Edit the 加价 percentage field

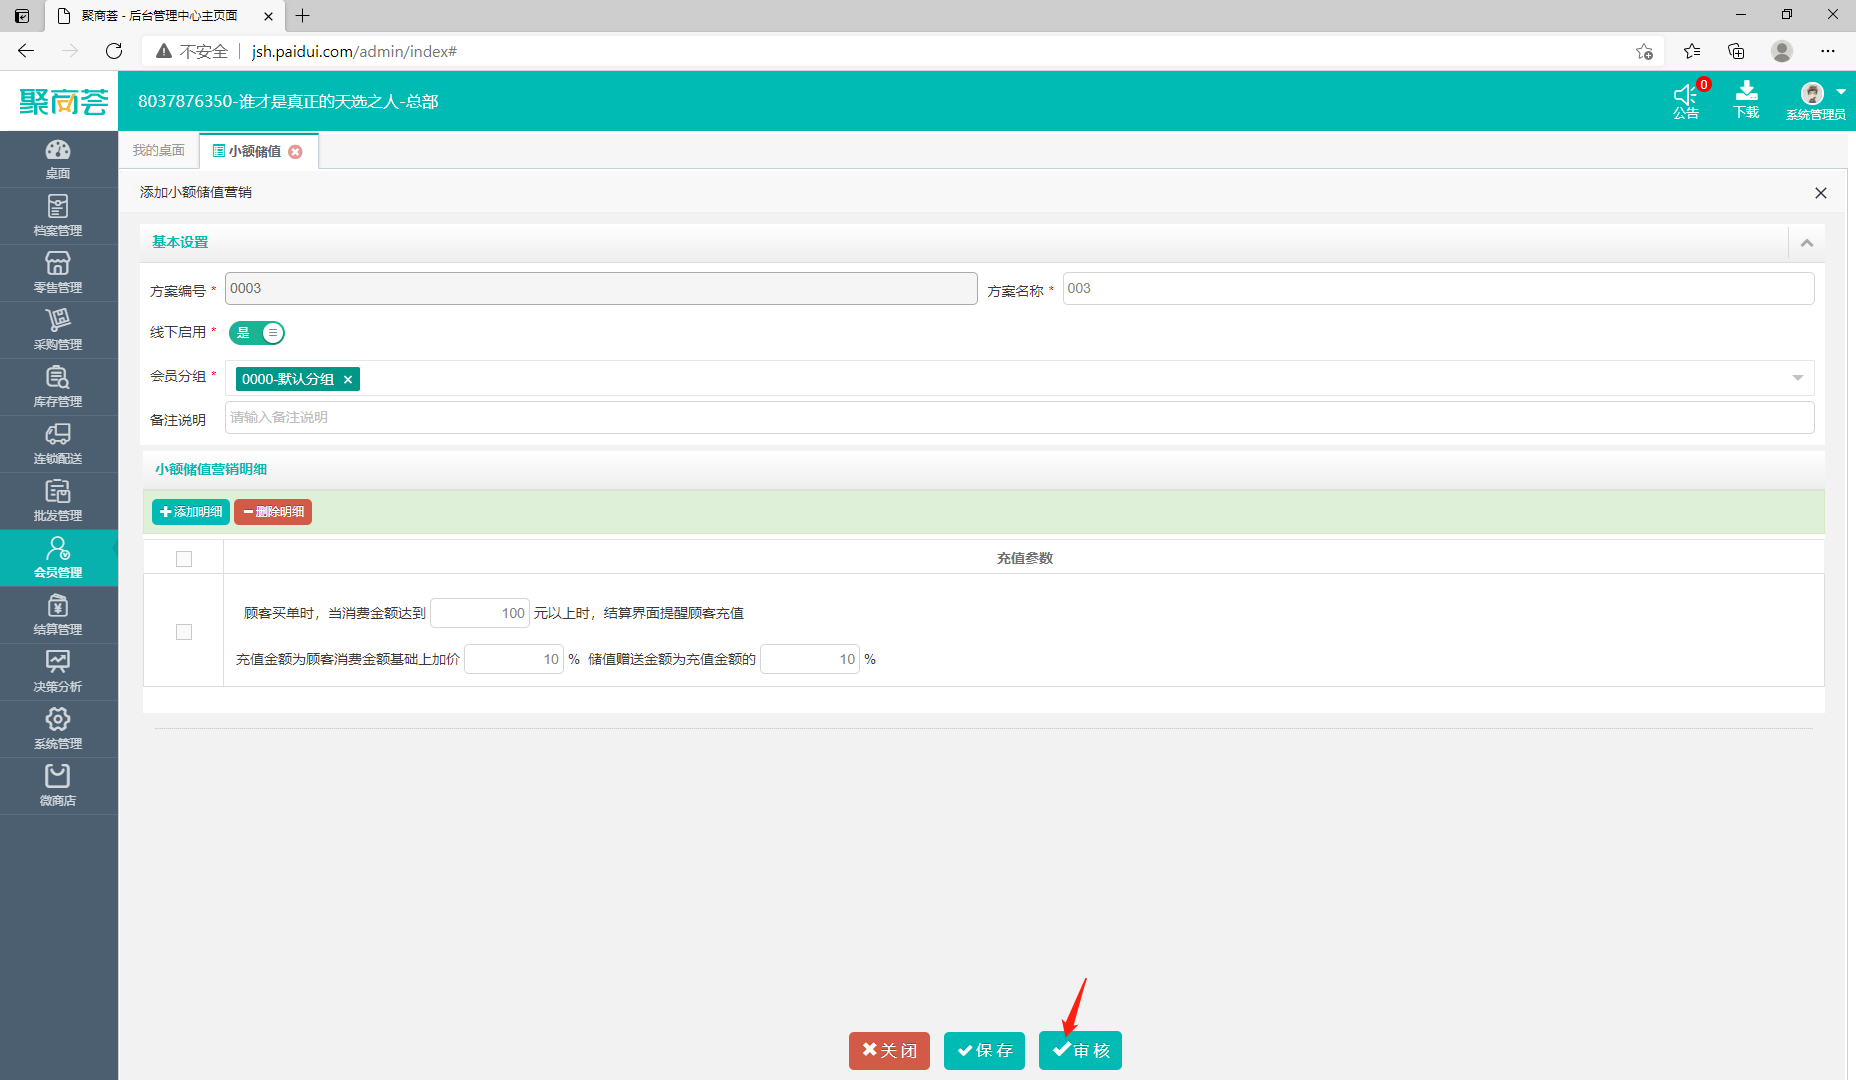coord(514,659)
